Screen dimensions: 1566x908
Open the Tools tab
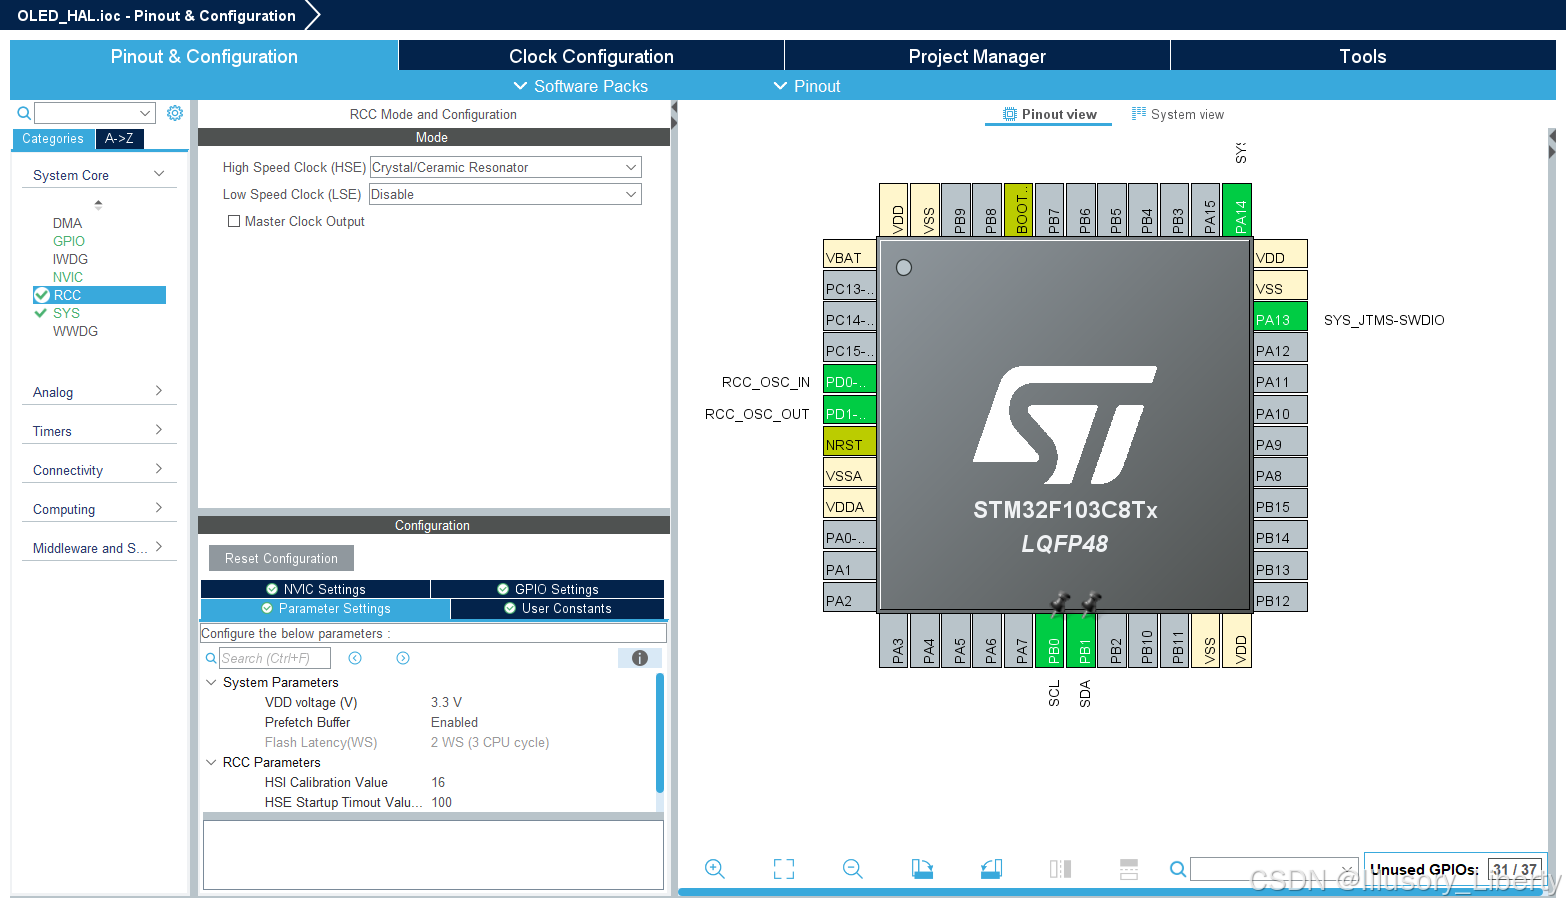[1363, 56]
